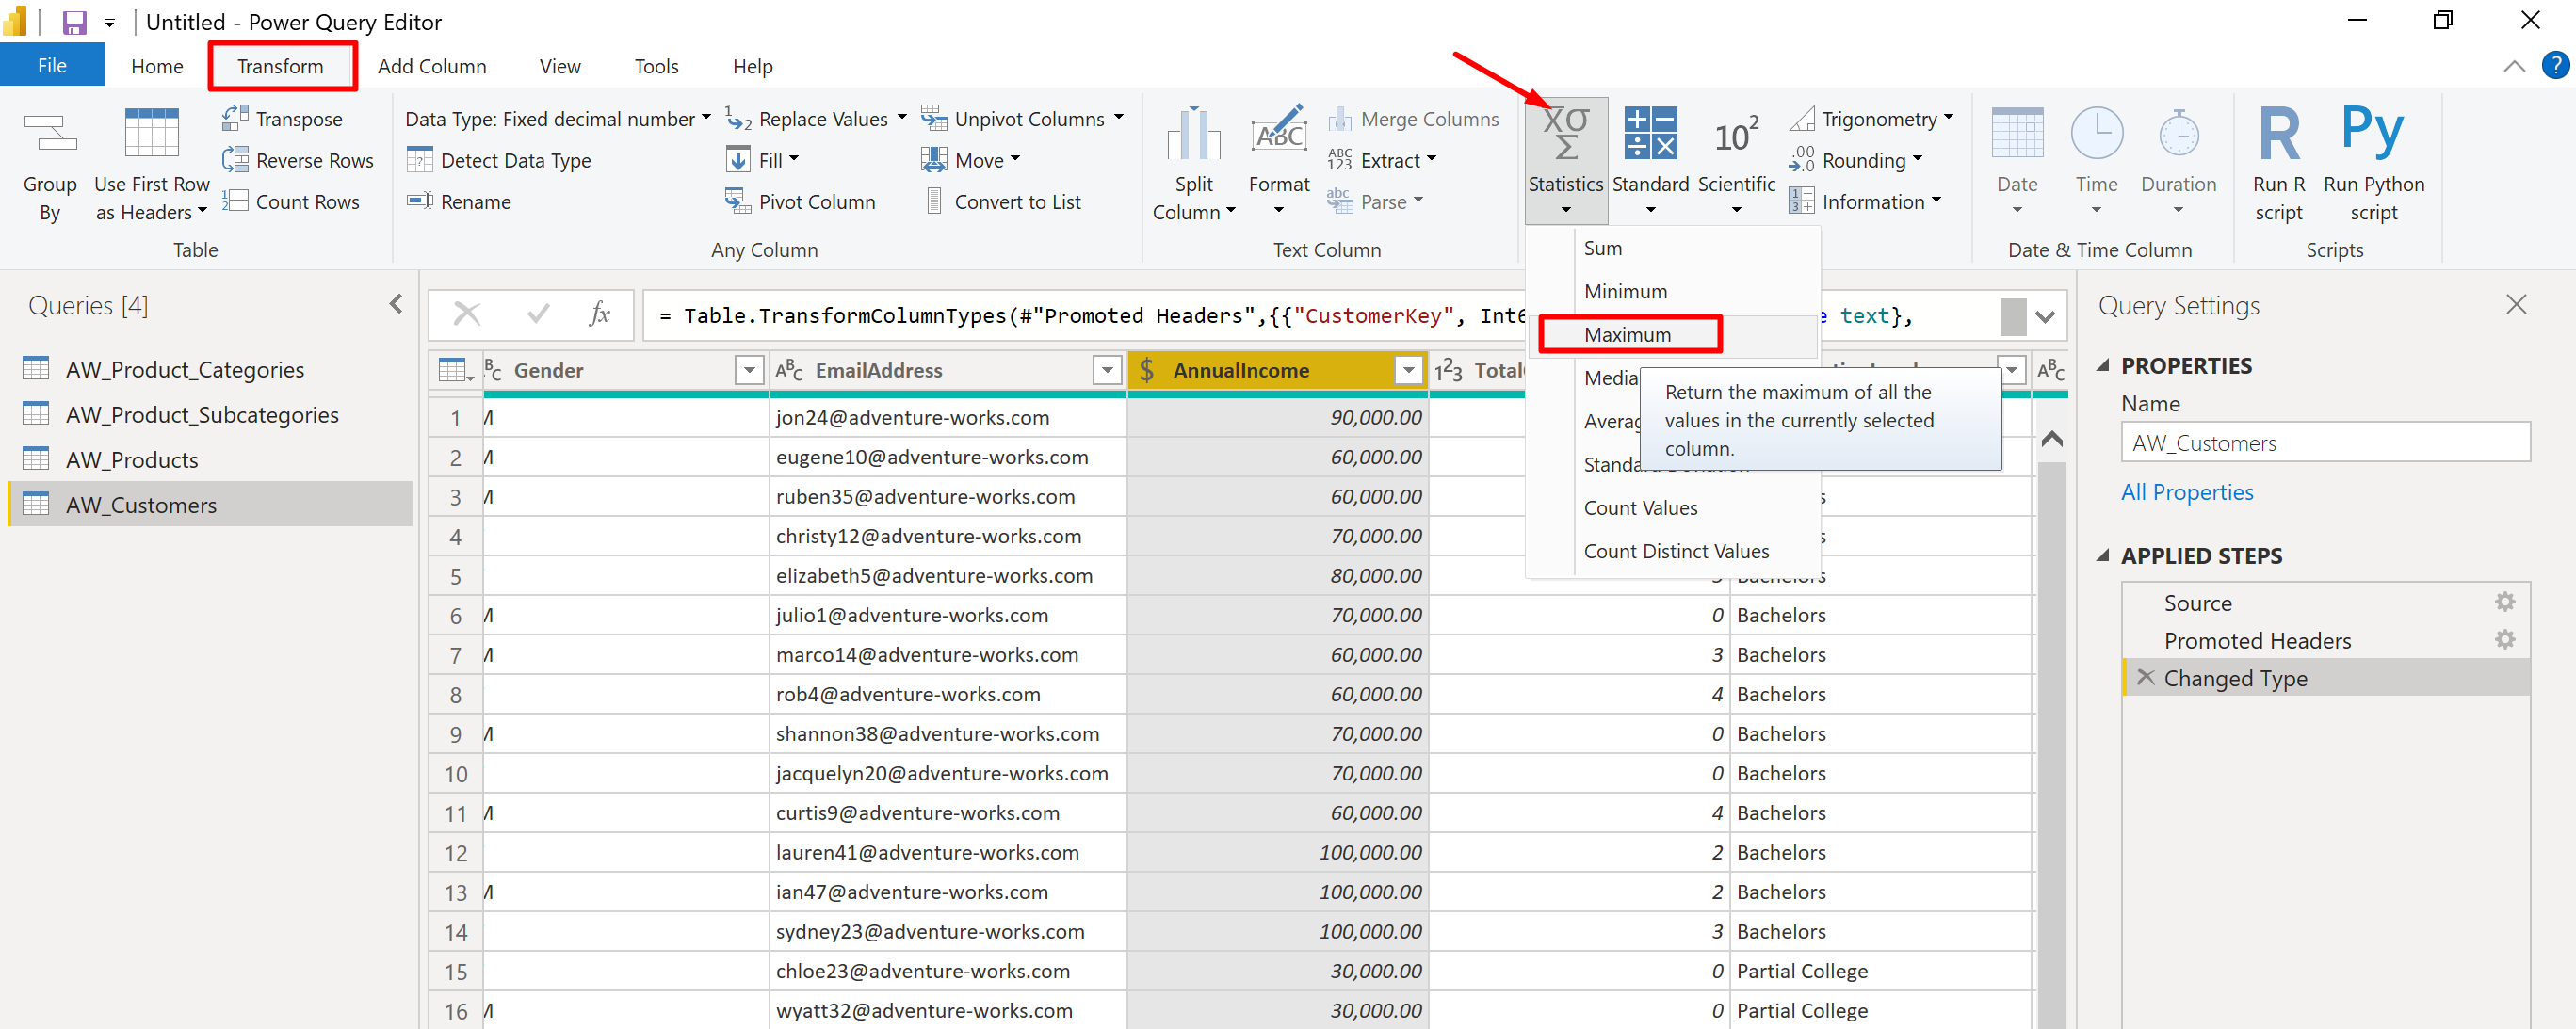
Task: Switch to the Add Column tab
Action: point(432,66)
